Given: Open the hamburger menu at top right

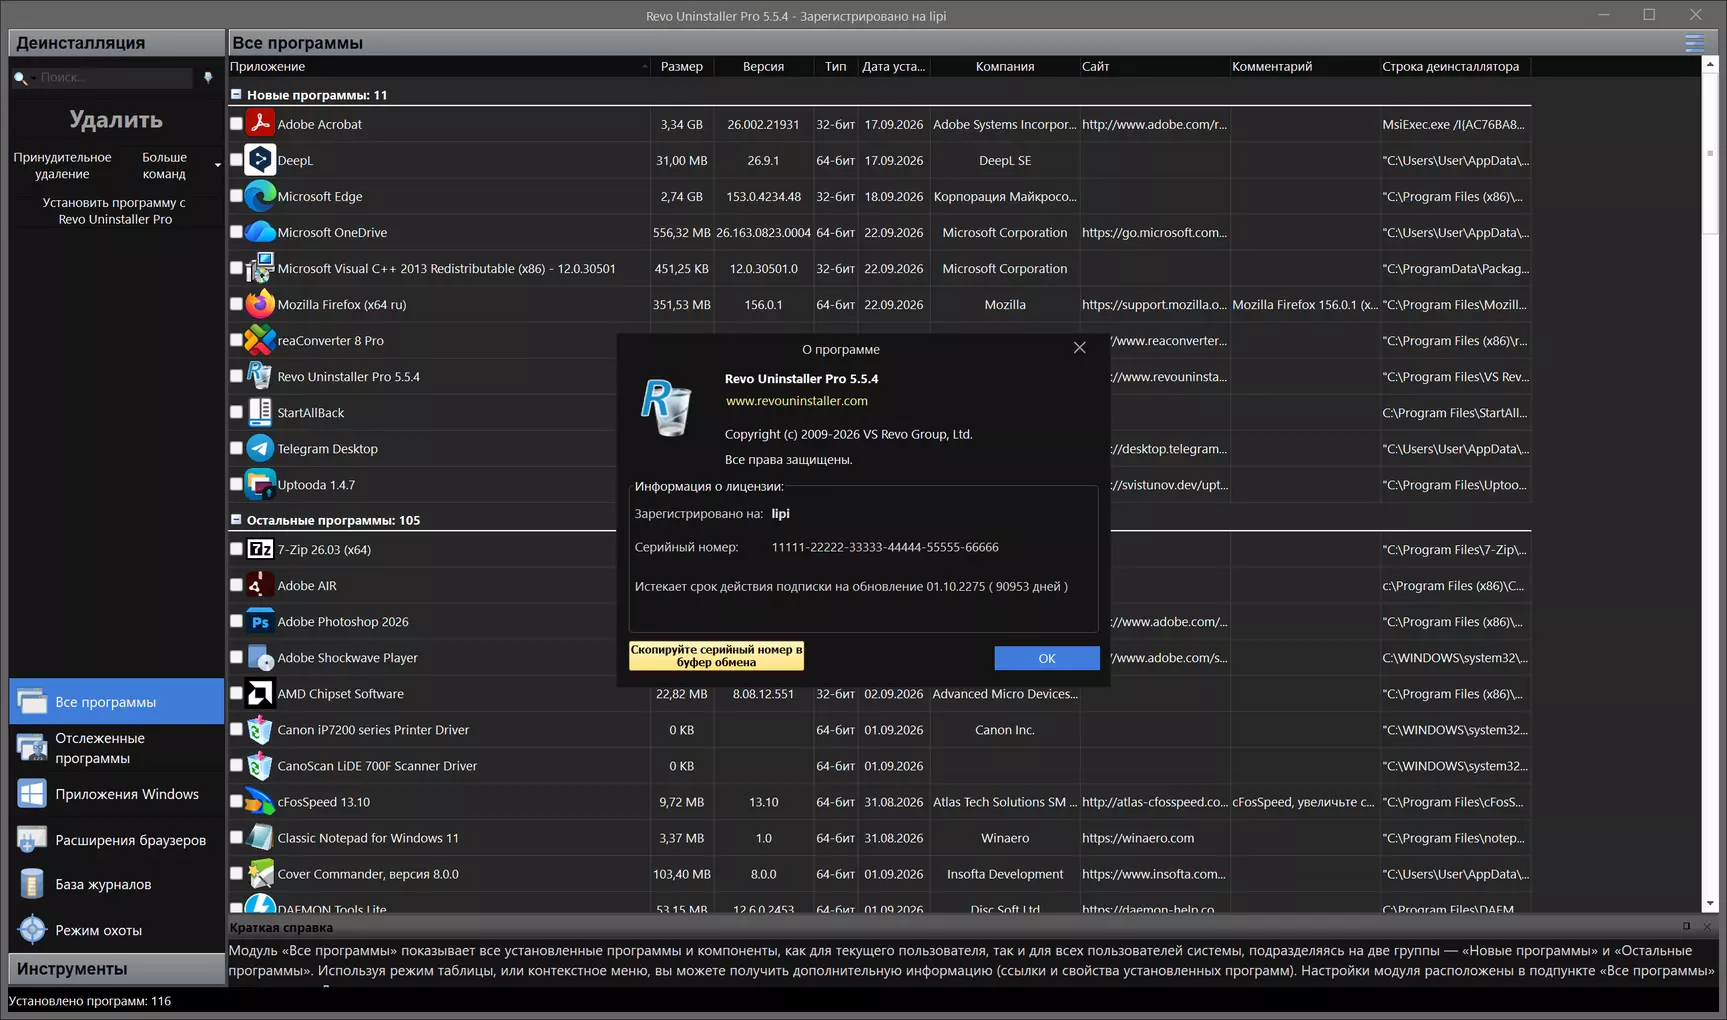Looking at the screenshot, I should (x=1694, y=43).
